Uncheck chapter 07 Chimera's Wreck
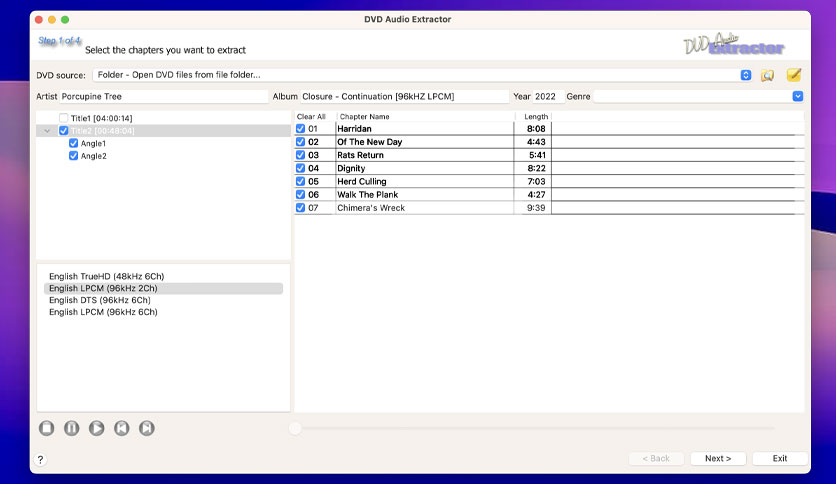The width and height of the screenshot is (836, 484). 300,208
